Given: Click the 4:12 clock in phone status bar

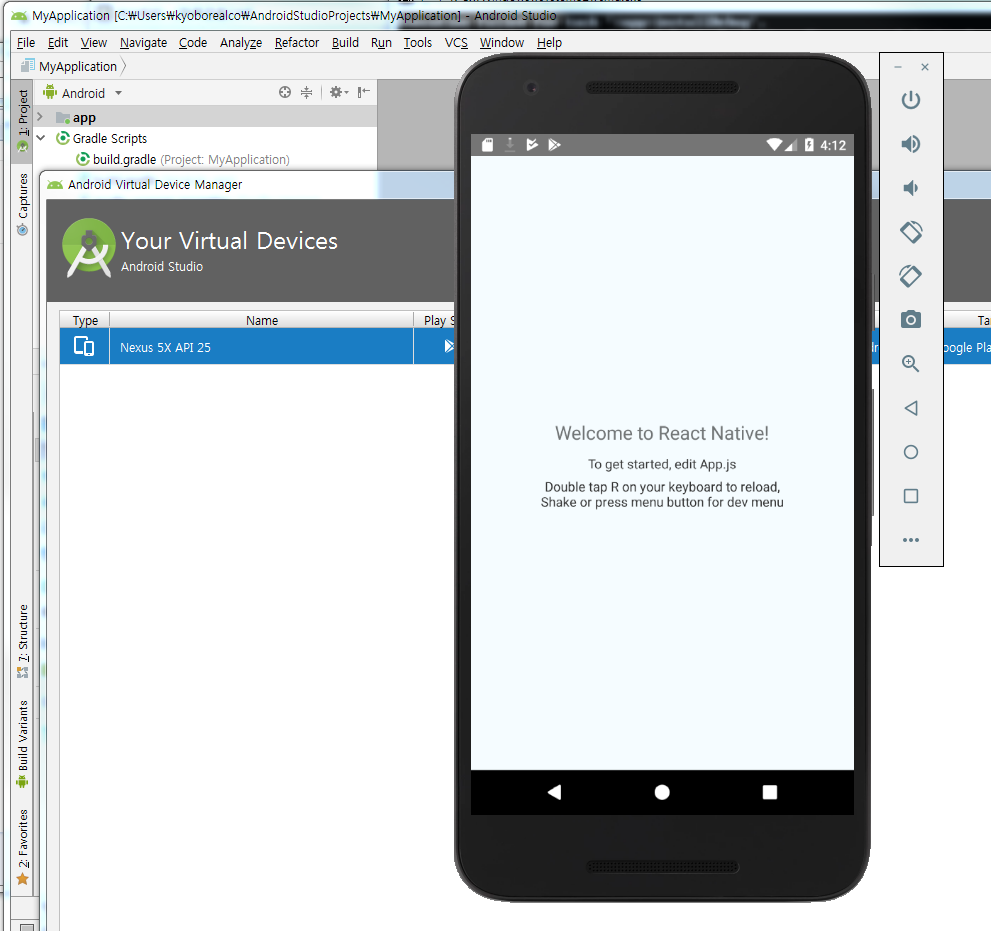Looking at the screenshot, I should (833, 145).
